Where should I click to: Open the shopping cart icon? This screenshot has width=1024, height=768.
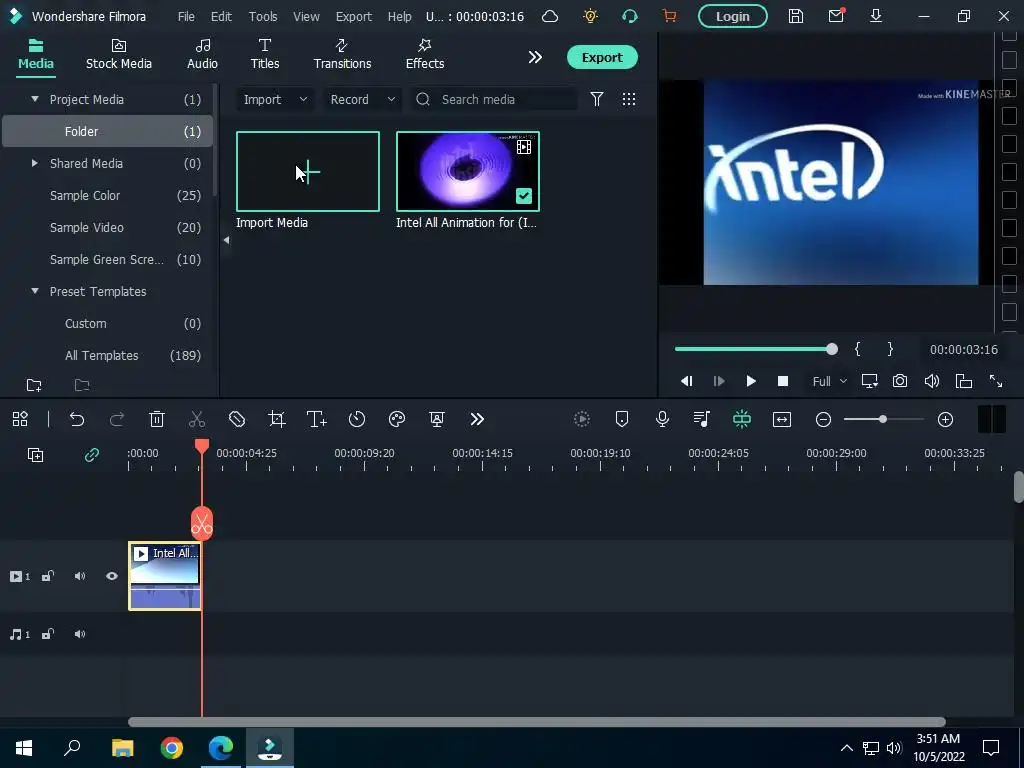click(x=669, y=16)
